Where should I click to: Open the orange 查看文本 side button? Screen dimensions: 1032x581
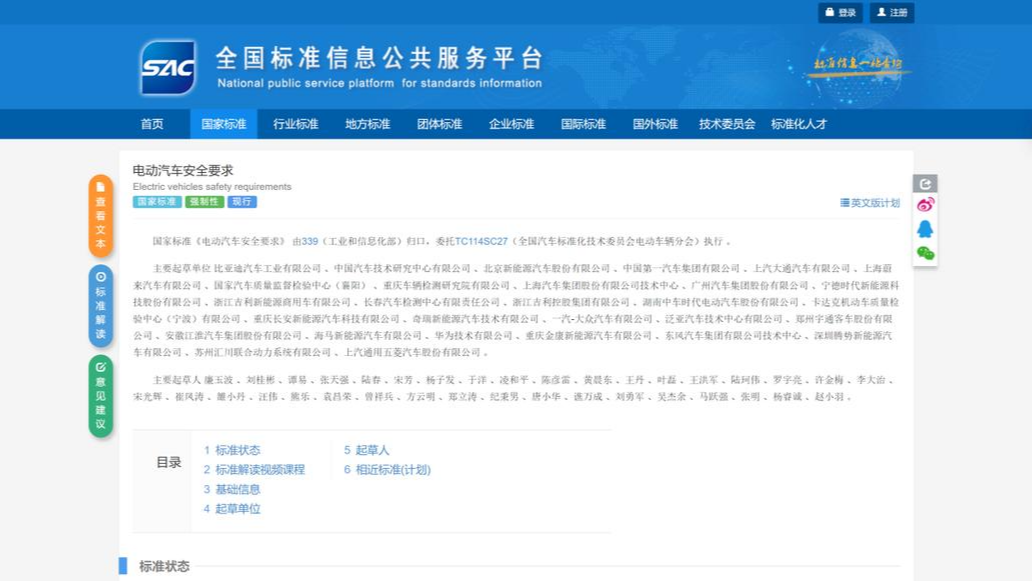tap(100, 215)
